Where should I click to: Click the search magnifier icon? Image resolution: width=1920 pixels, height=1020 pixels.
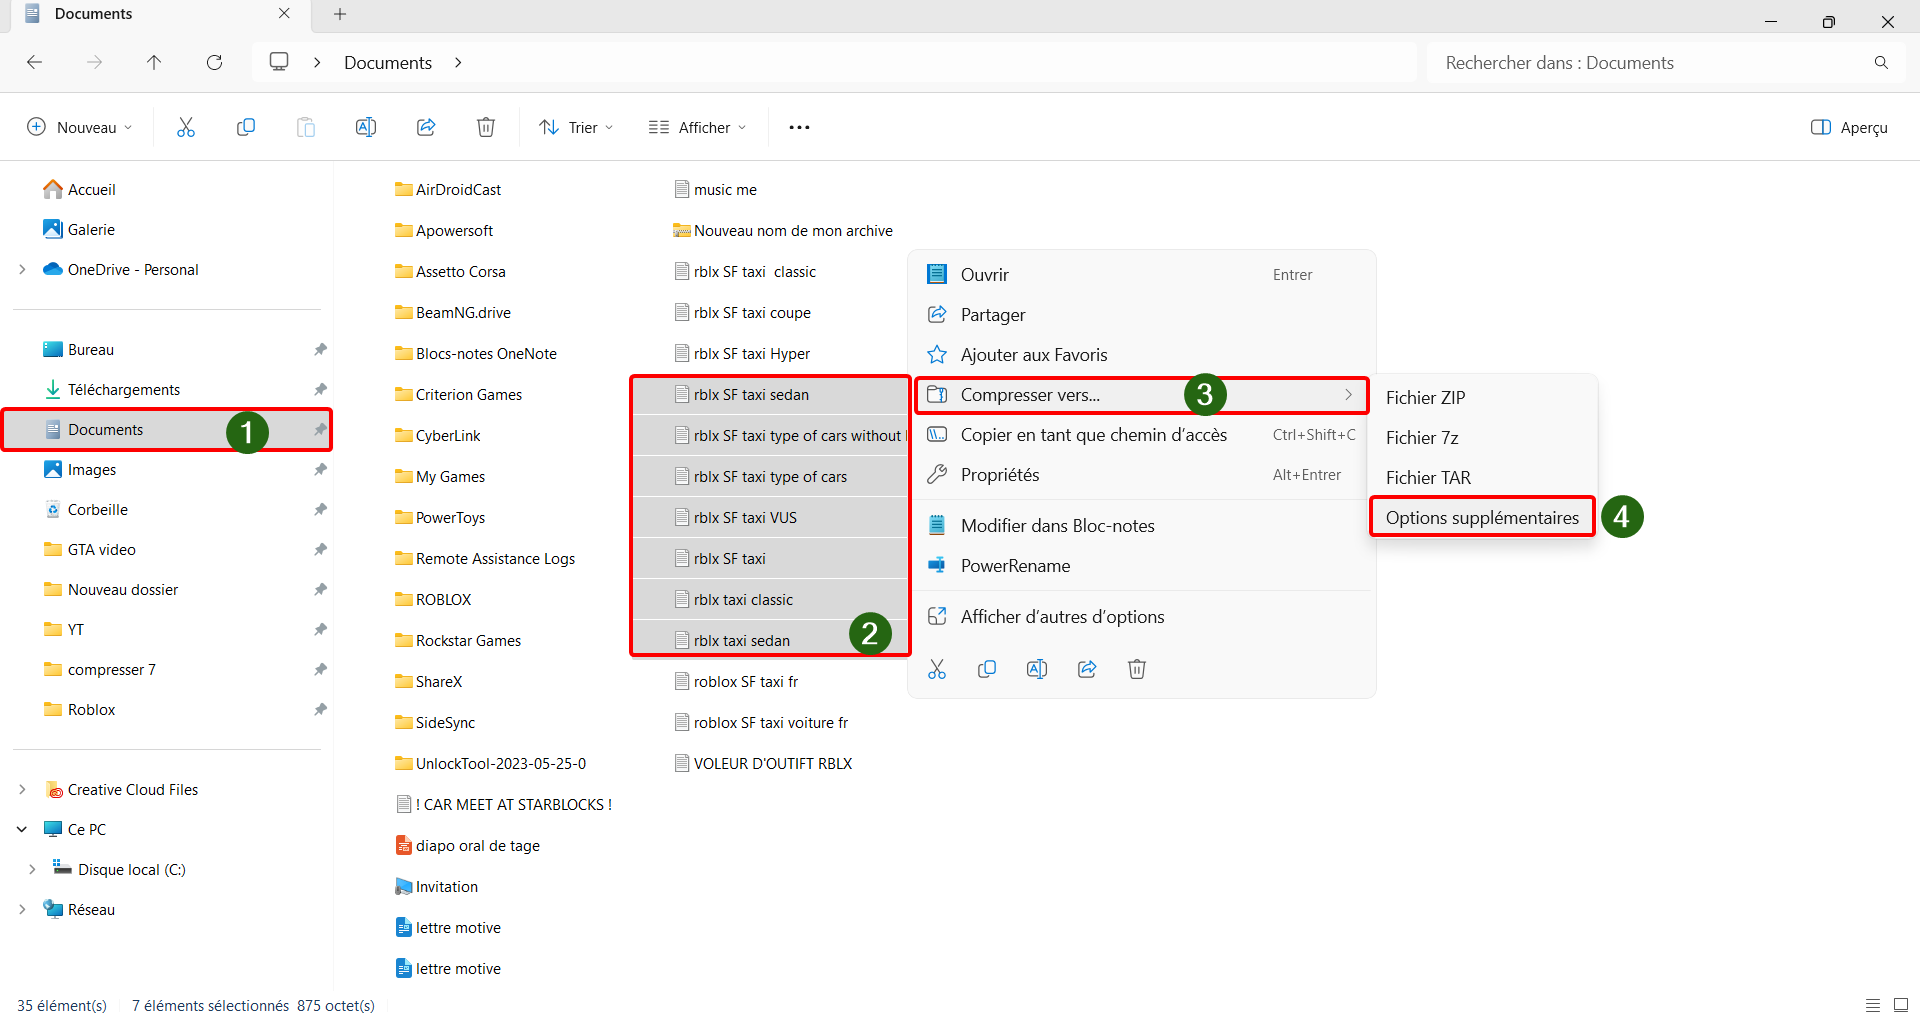(1881, 62)
